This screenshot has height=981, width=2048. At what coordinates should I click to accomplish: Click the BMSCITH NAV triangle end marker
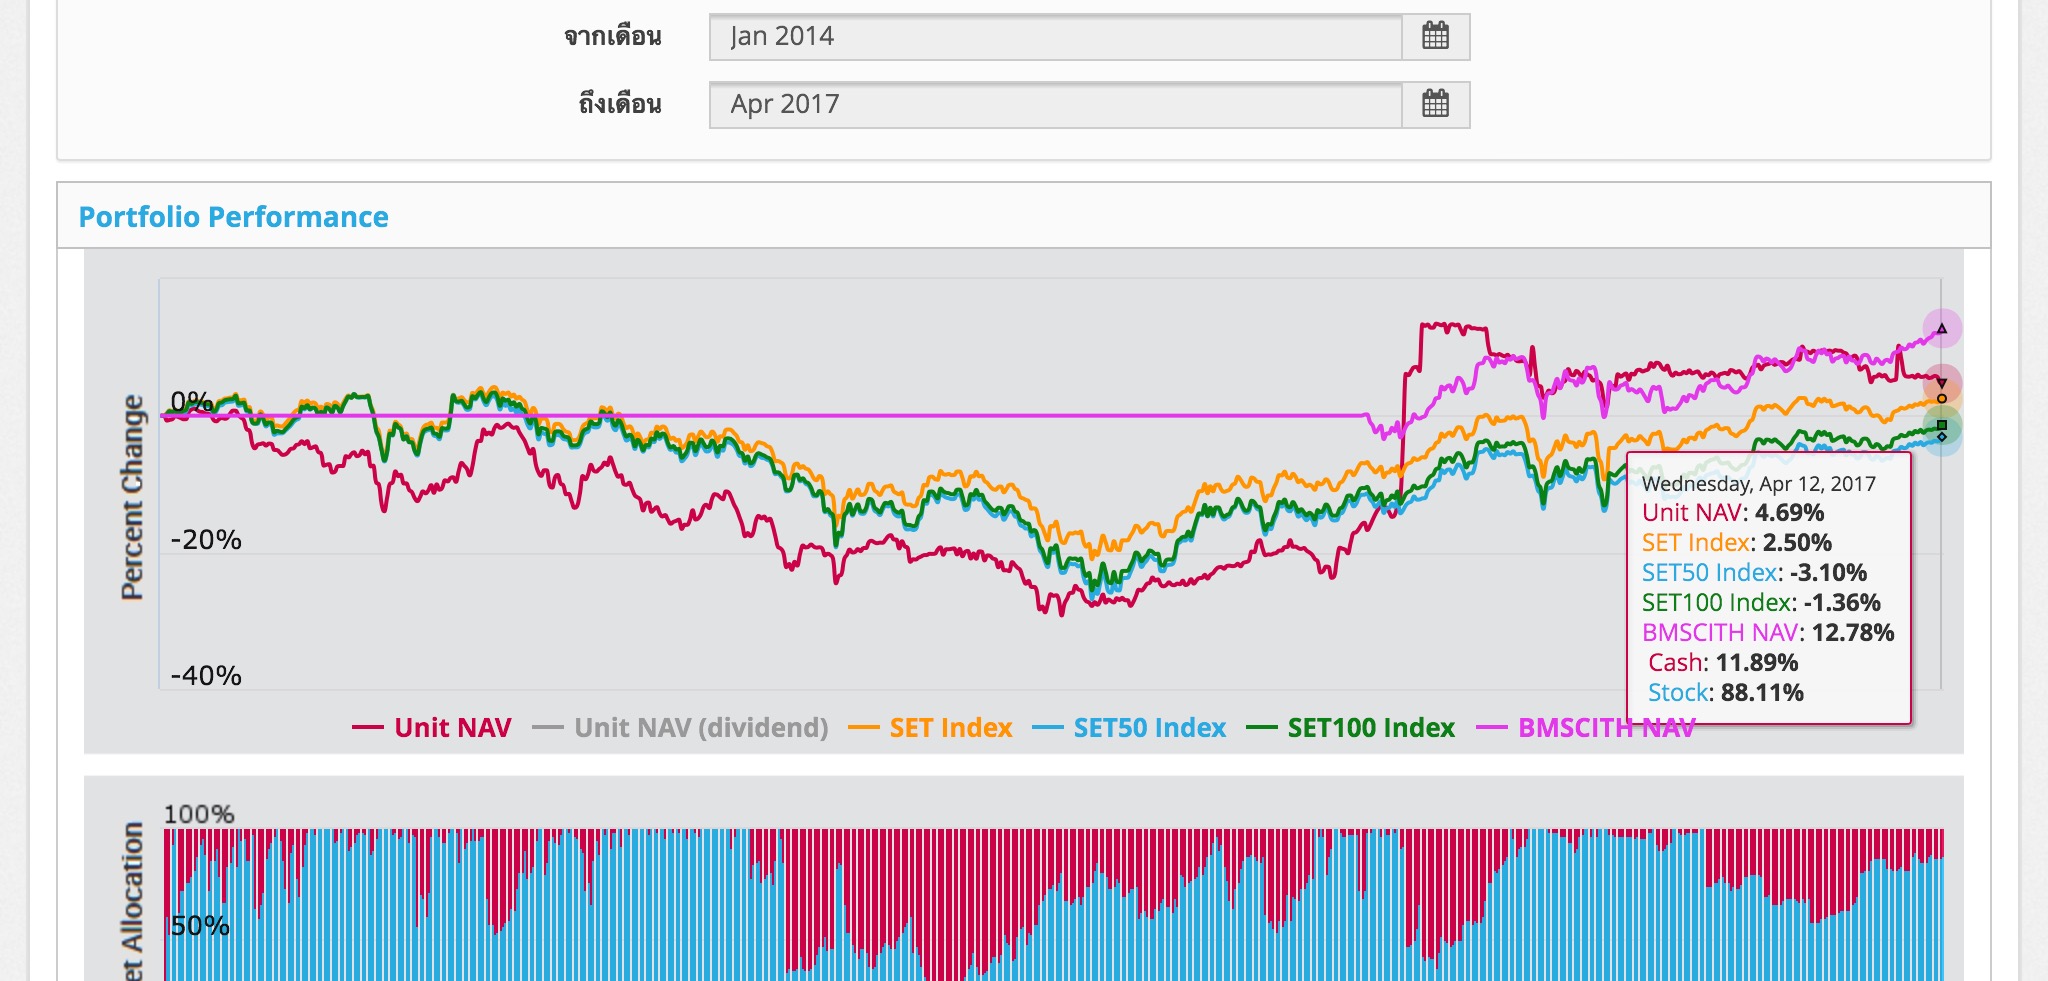1942,329
